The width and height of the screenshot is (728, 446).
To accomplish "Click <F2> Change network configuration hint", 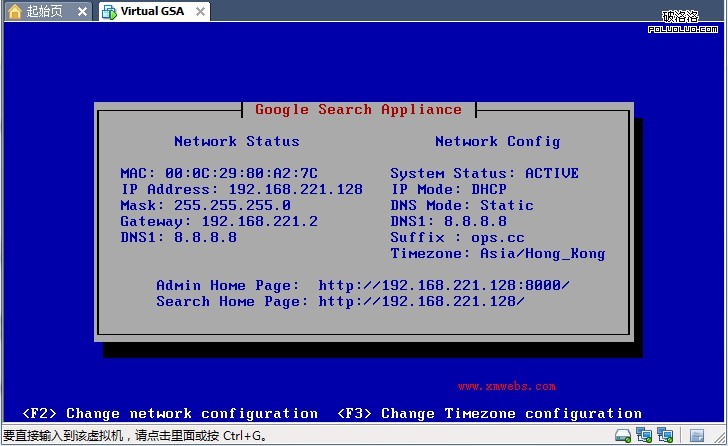I will point(170,414).
